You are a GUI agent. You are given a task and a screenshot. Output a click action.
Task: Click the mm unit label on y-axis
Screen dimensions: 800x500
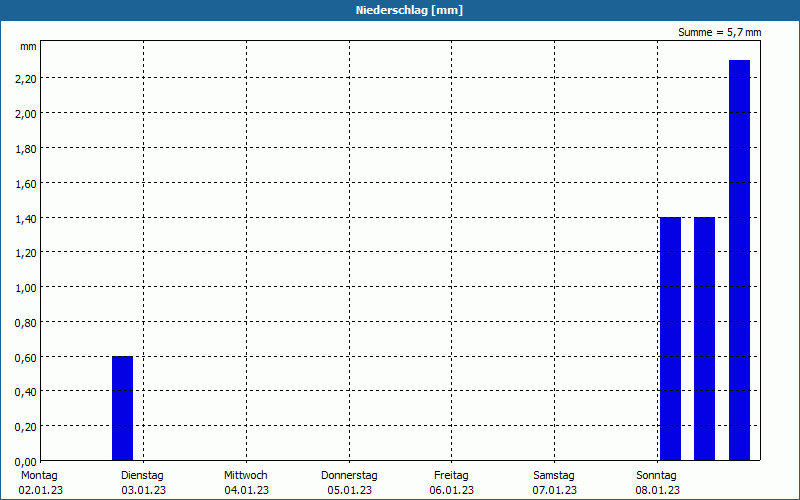[x=29, y=47]
